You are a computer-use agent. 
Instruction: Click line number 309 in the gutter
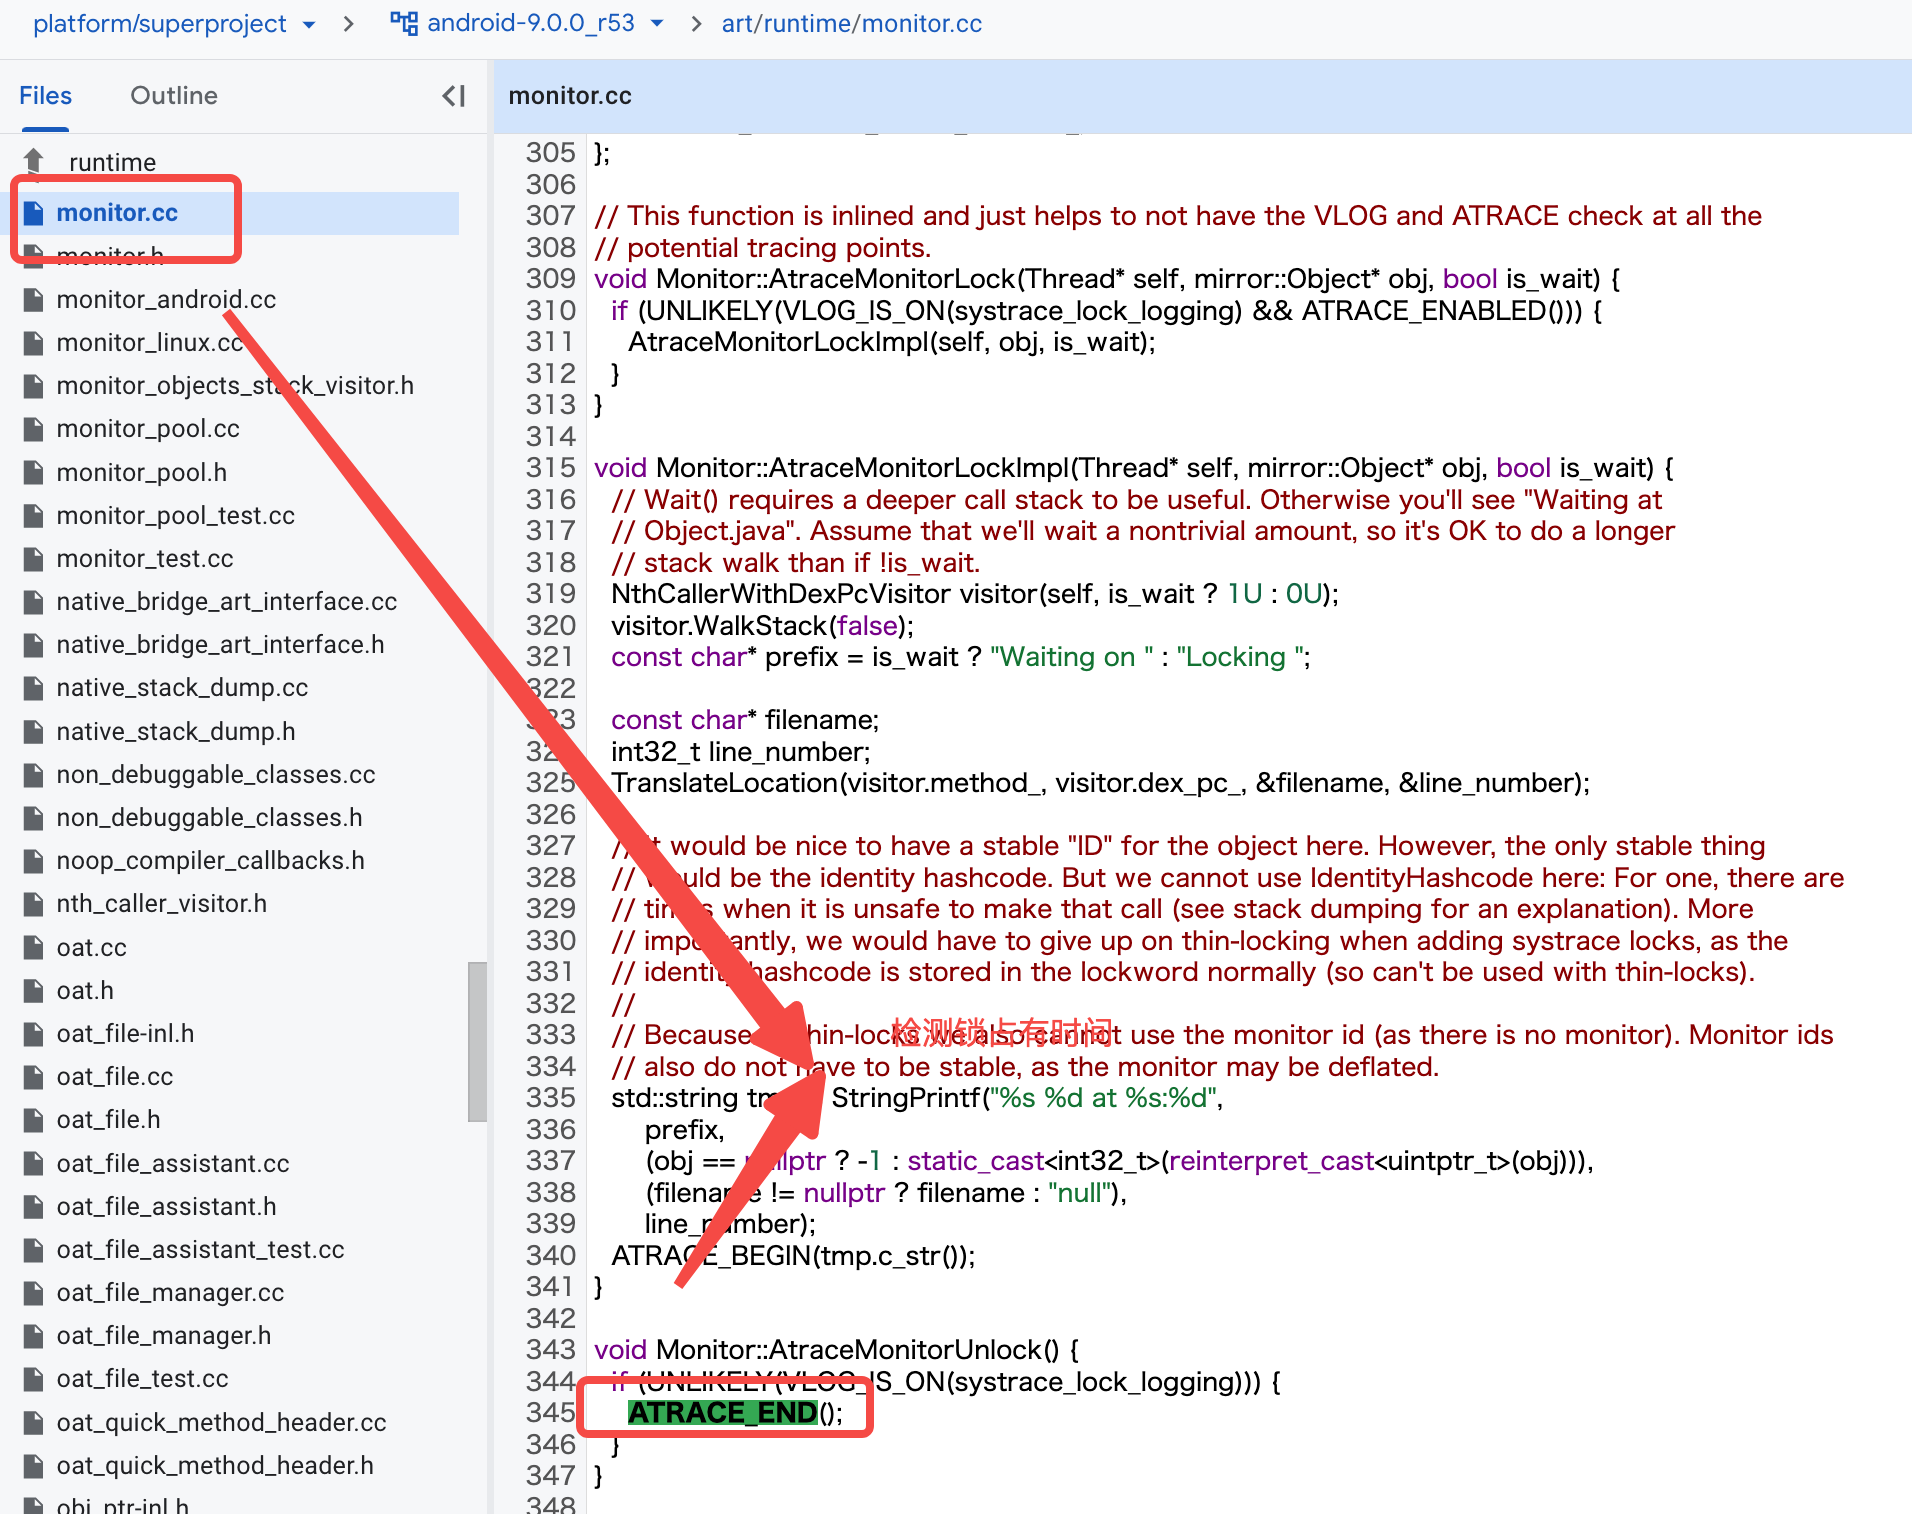[x=551, y=279]
